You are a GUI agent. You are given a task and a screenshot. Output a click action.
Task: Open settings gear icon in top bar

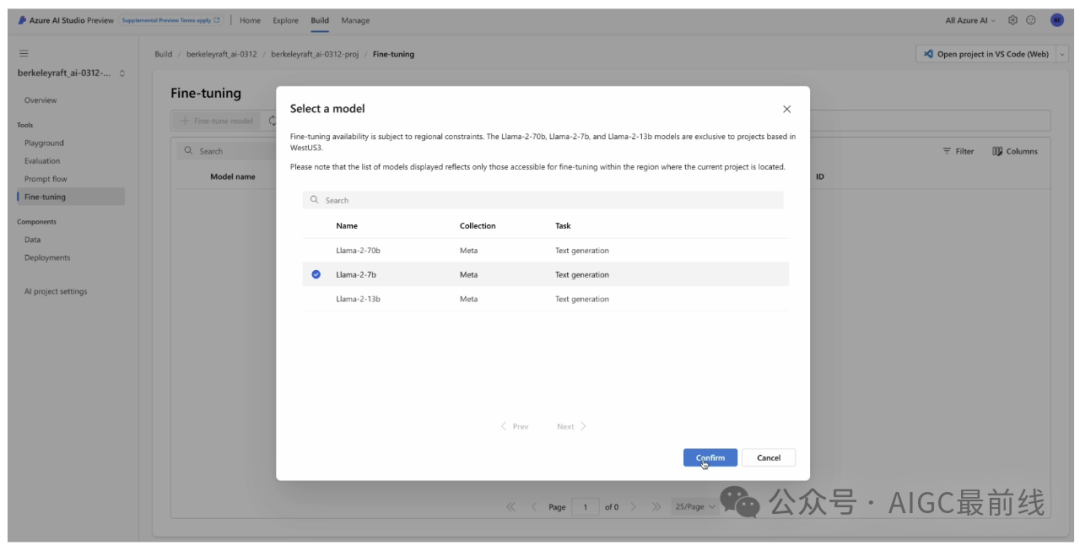(x=1013, y=20)
